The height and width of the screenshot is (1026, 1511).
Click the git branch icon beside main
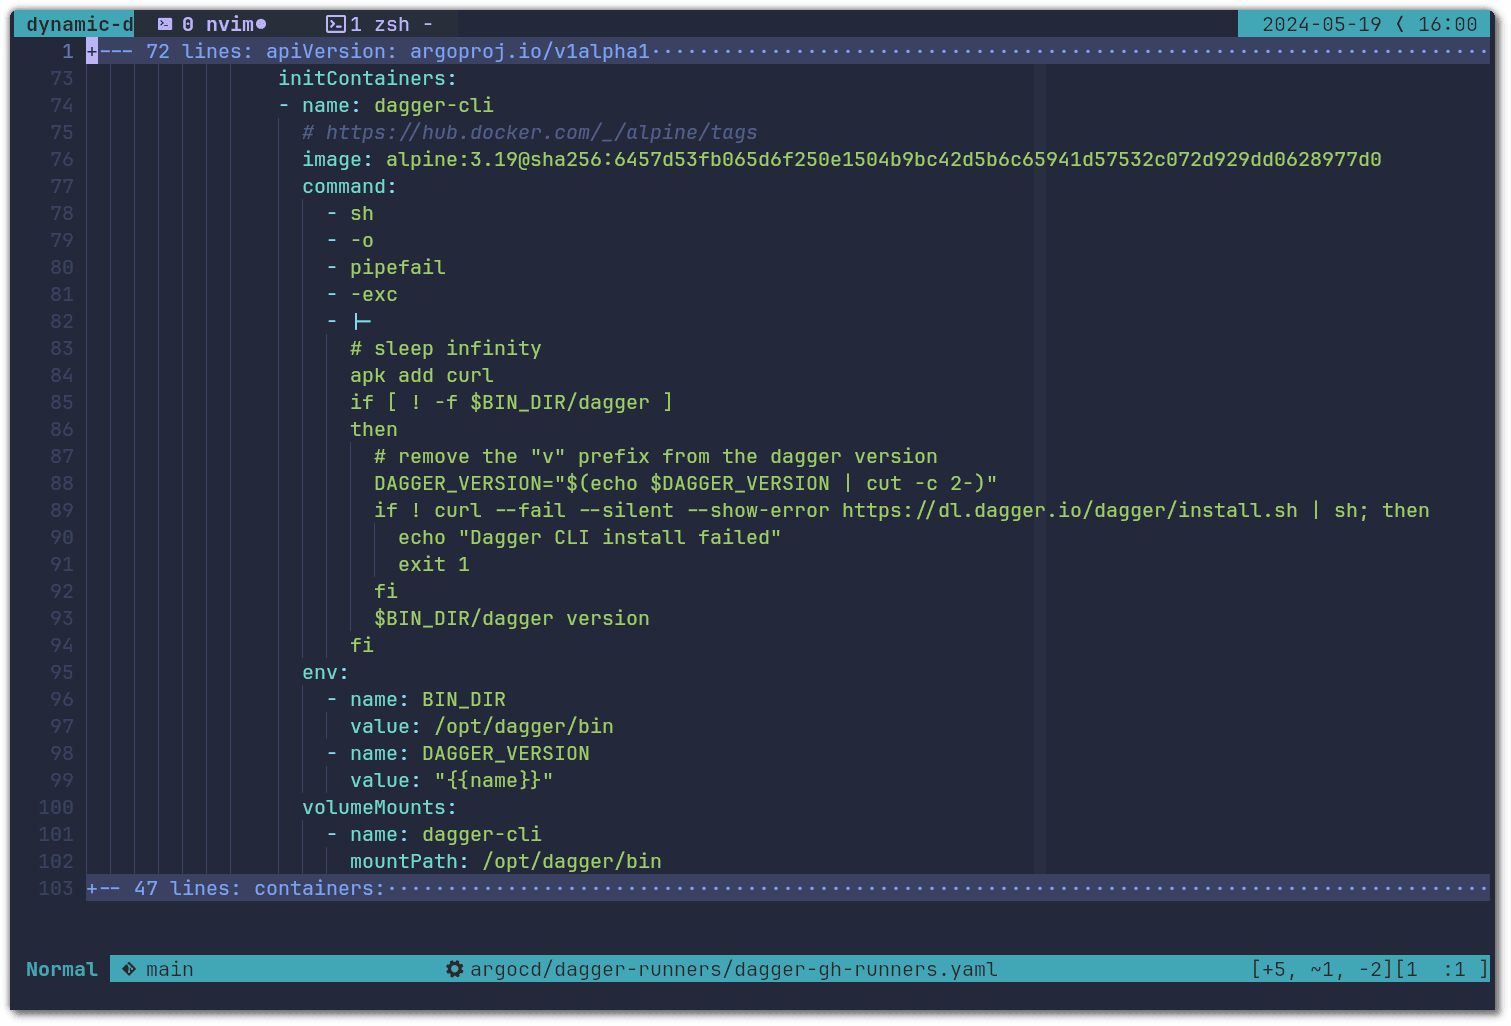coord(129,969)
